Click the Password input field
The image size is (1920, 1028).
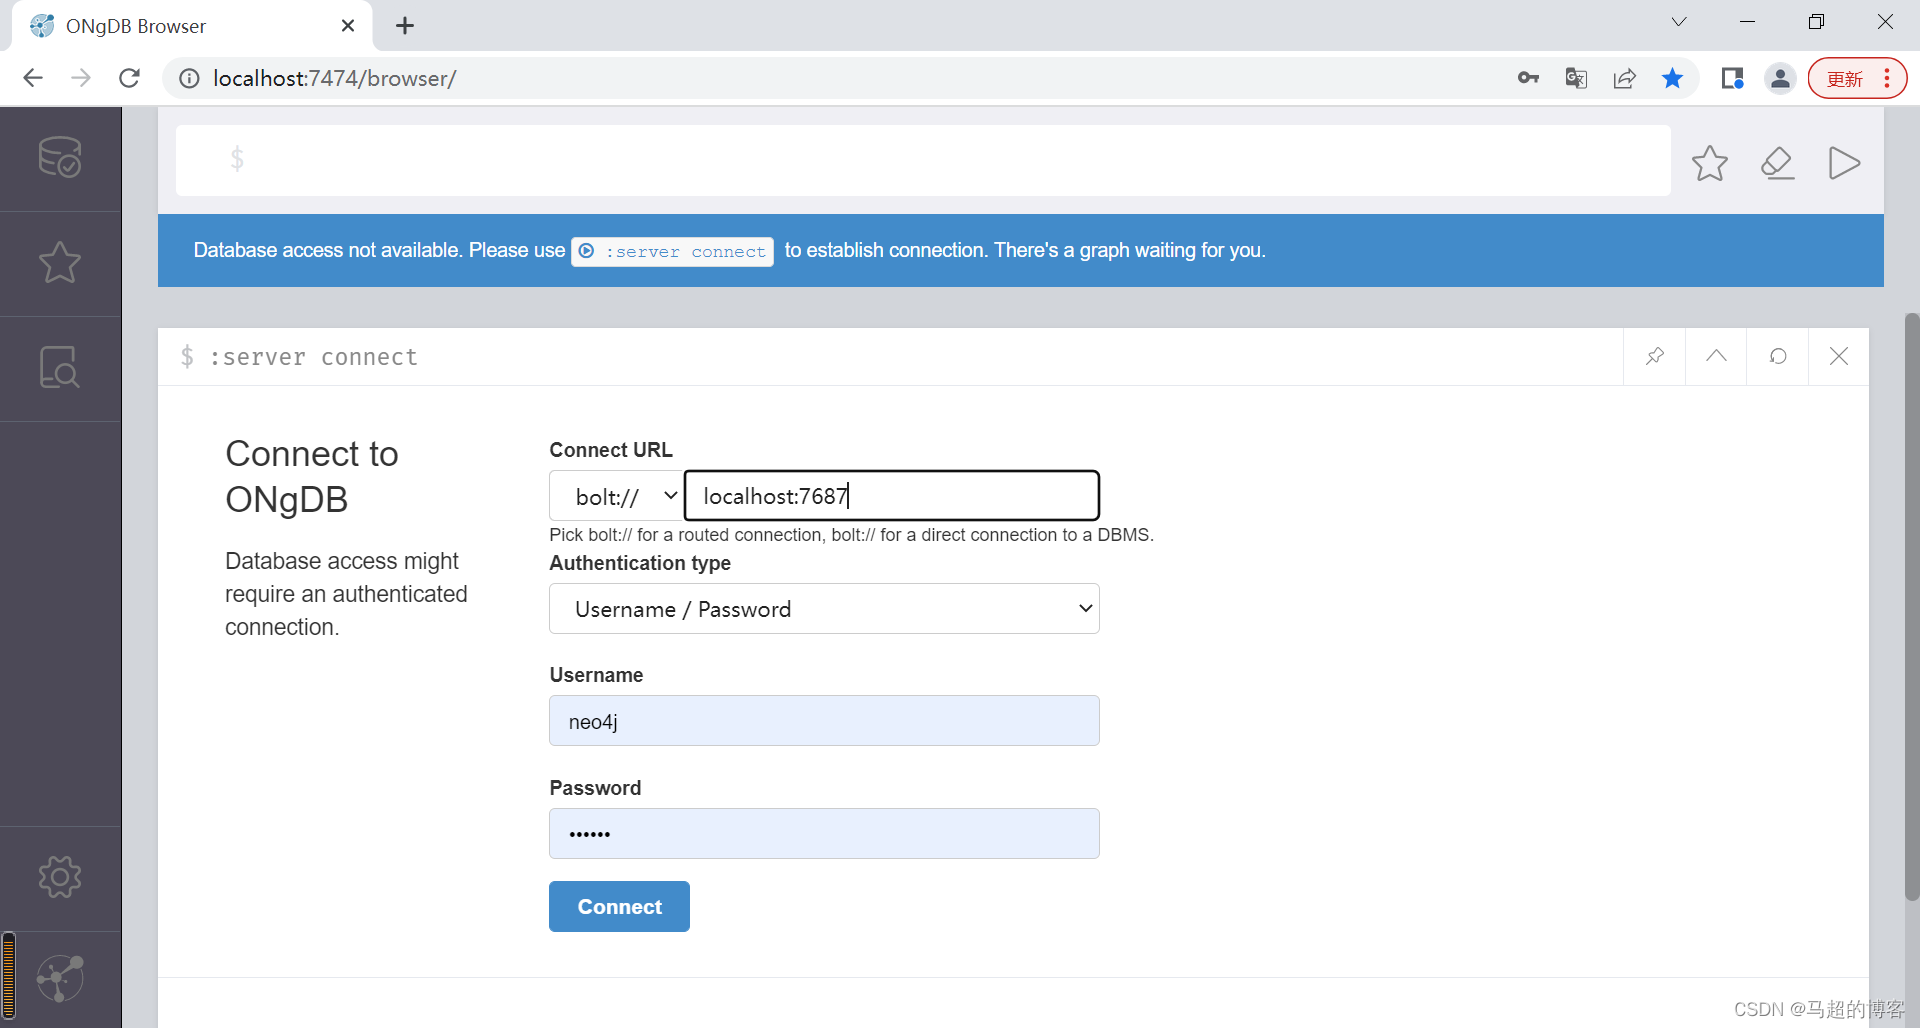(824, 834)
